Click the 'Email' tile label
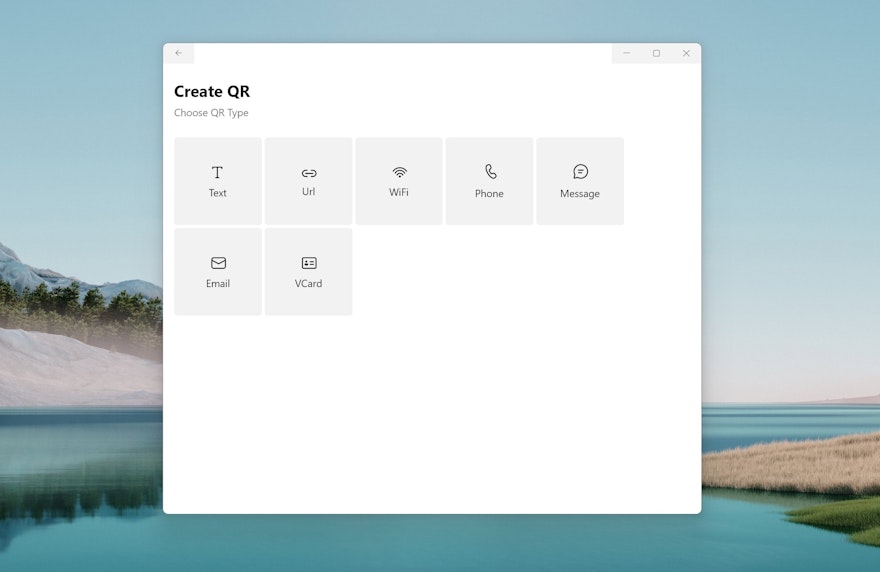 218,284
